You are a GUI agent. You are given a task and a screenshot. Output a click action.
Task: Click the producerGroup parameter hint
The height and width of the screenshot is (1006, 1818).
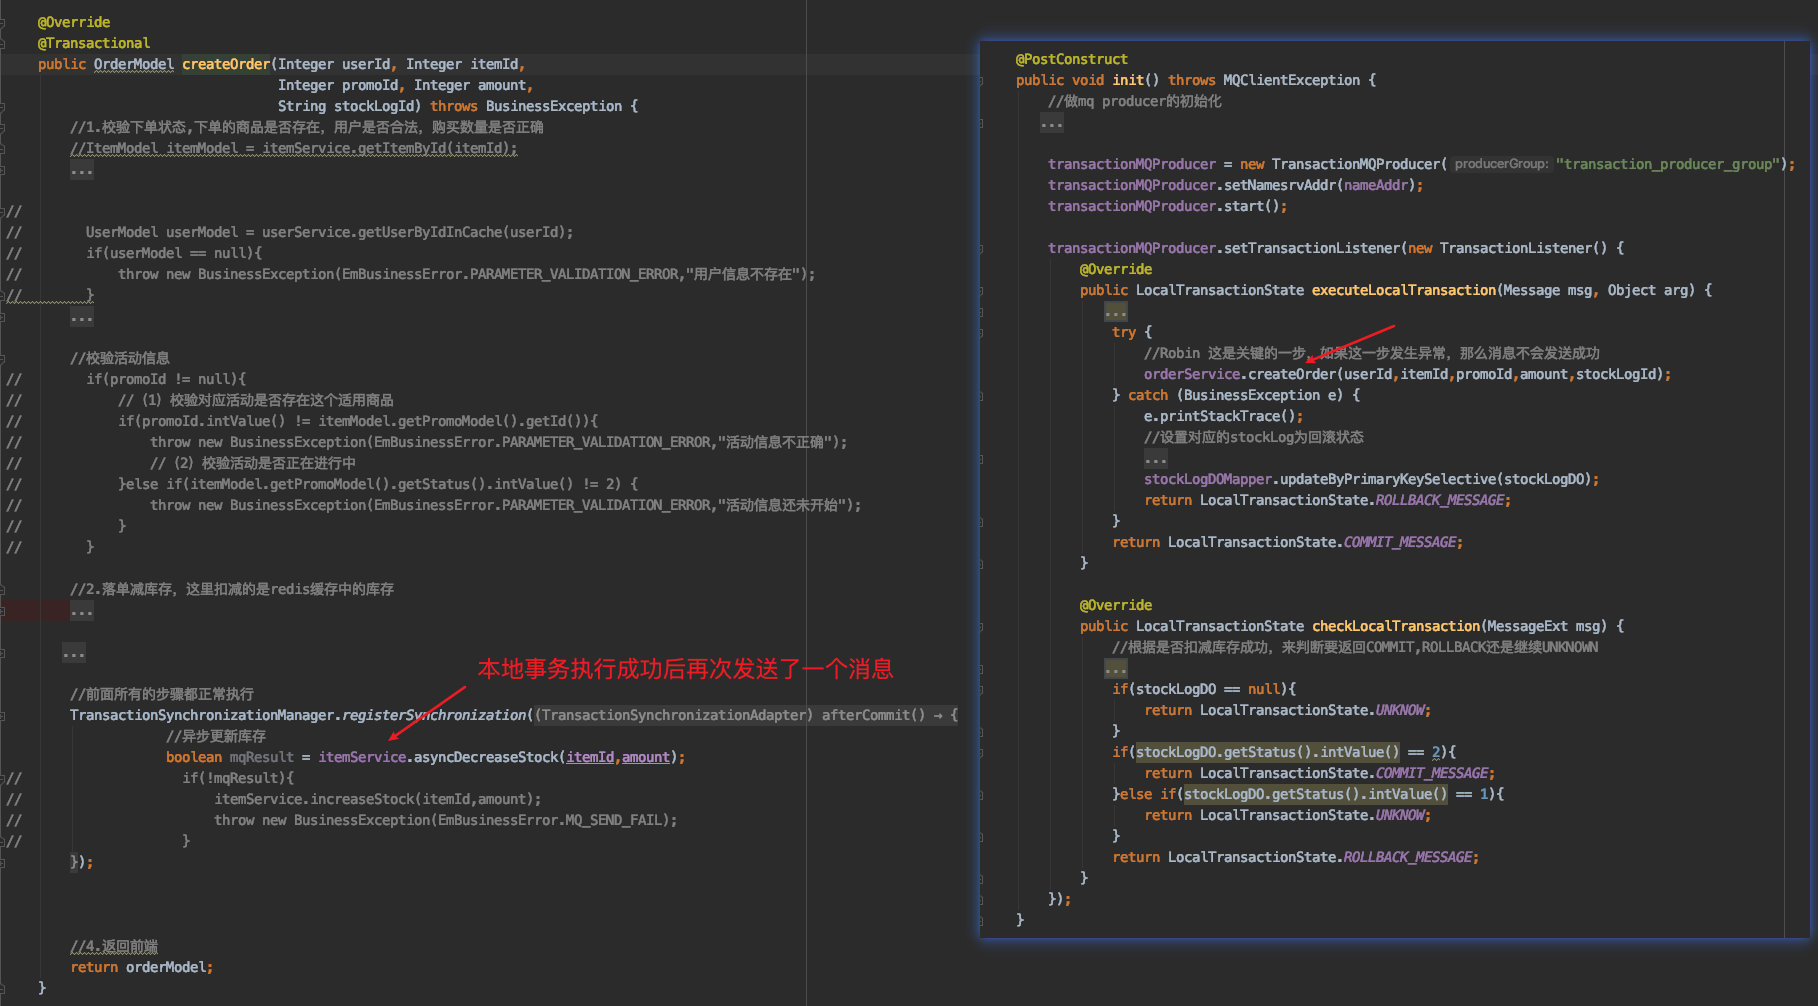tap(1501, 164)
